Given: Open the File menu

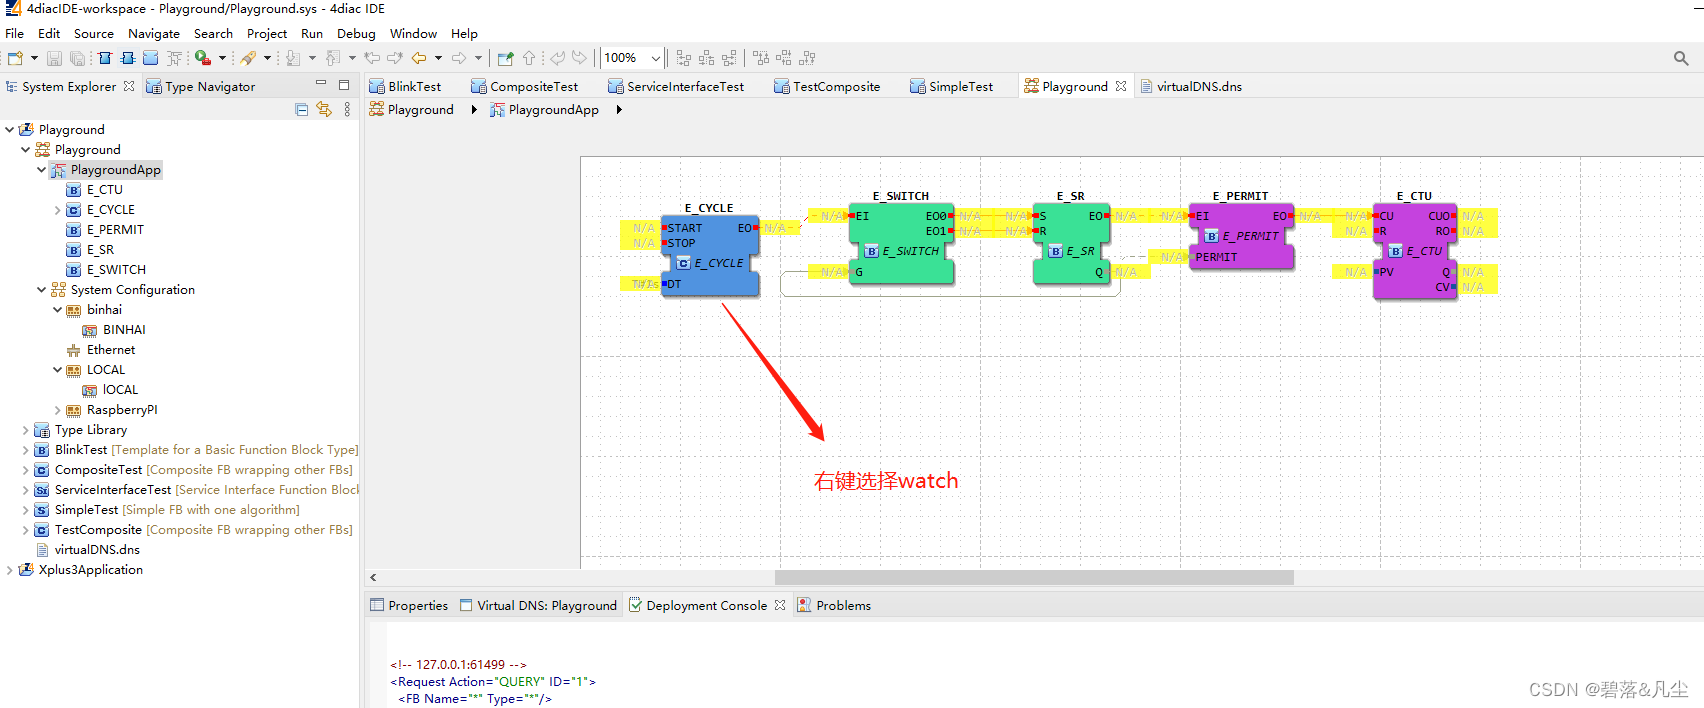Looking at the screenshot, I should click(x=15, y=33).
